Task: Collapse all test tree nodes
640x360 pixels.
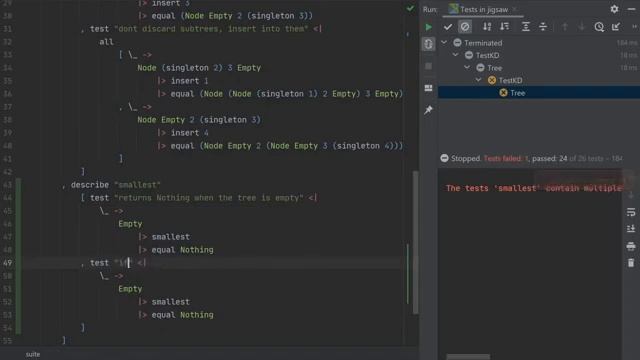Action: click(543, 27)
